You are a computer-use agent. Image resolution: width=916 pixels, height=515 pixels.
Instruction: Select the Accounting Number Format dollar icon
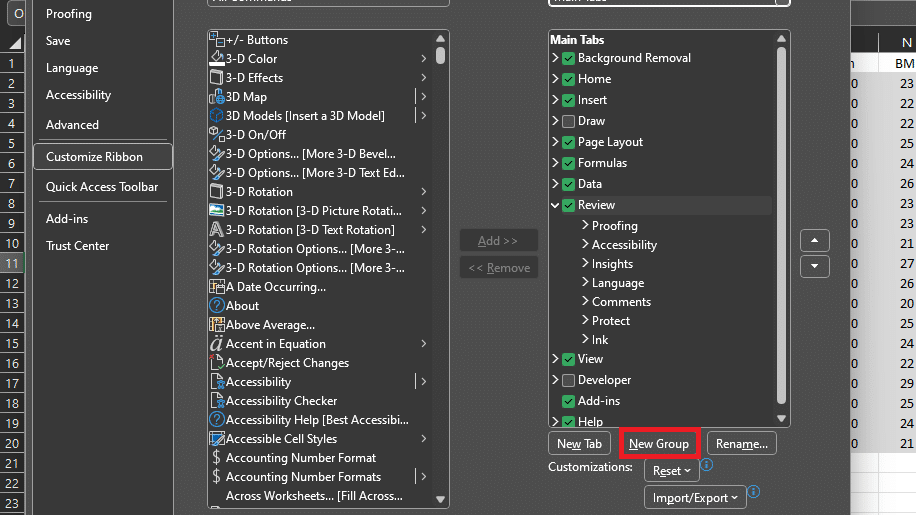[217, 458]
